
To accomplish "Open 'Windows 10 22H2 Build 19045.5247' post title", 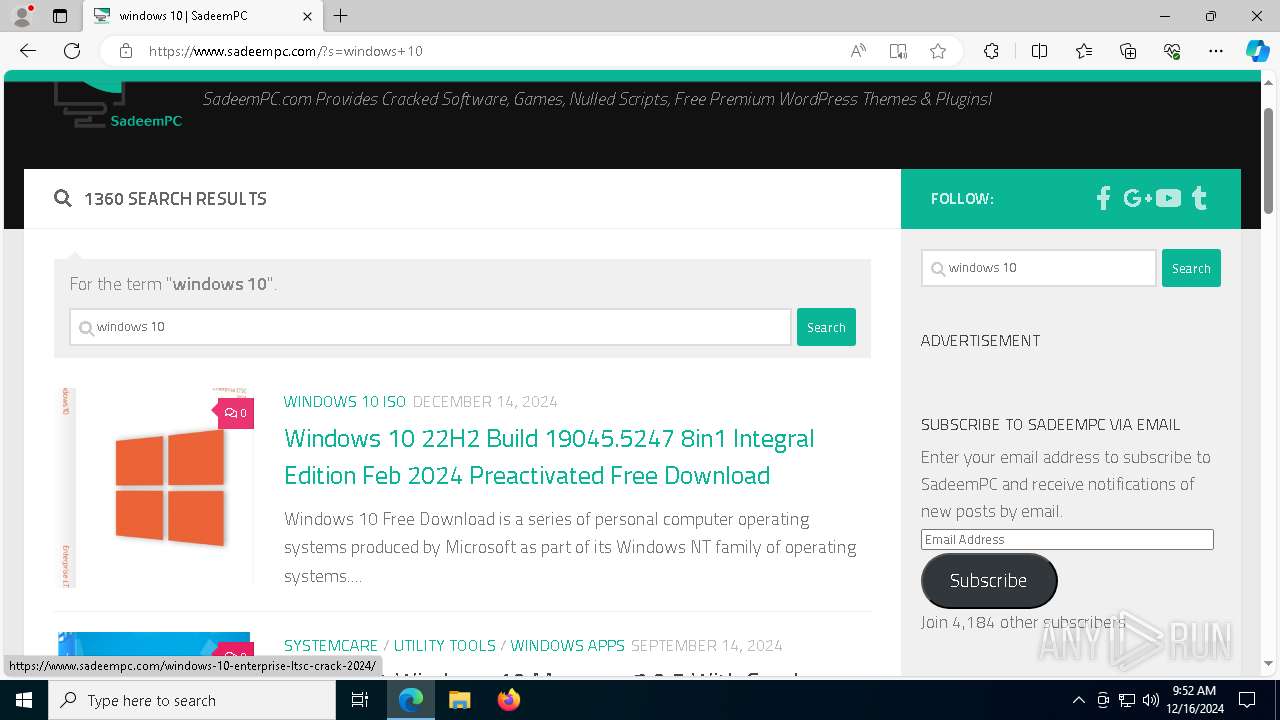I will point(549,457).
